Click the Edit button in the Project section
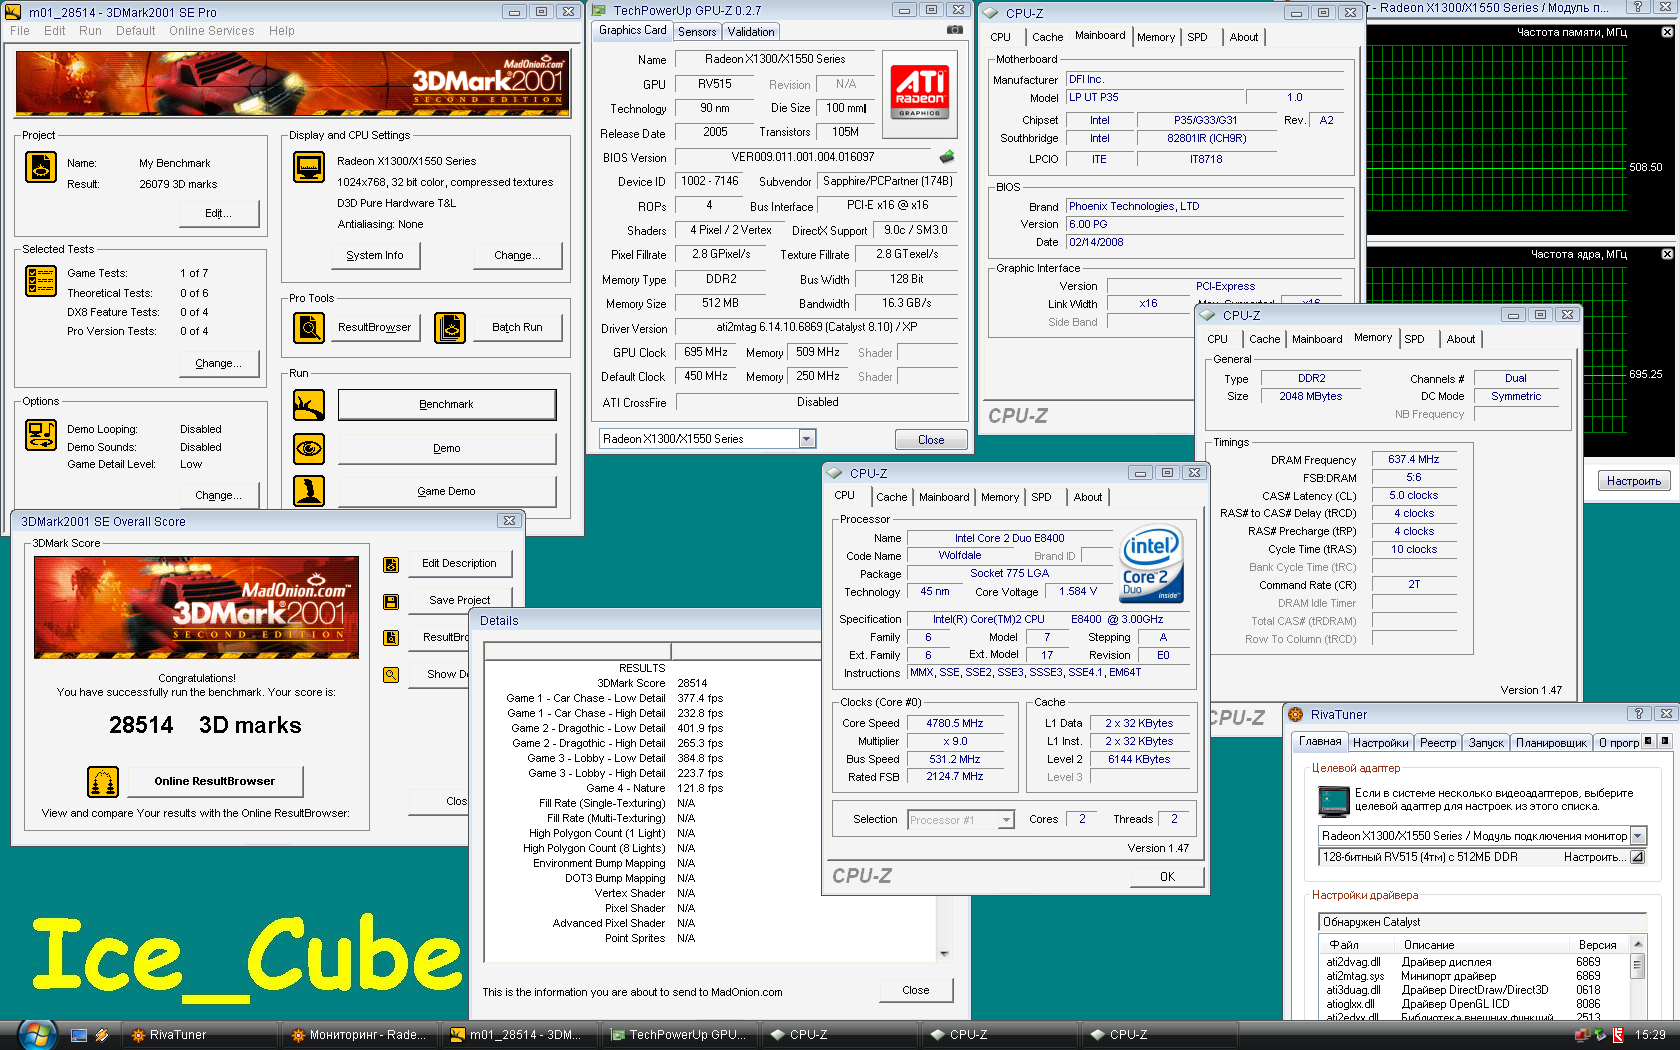The image size is (1680, 1050). point(218,214)
